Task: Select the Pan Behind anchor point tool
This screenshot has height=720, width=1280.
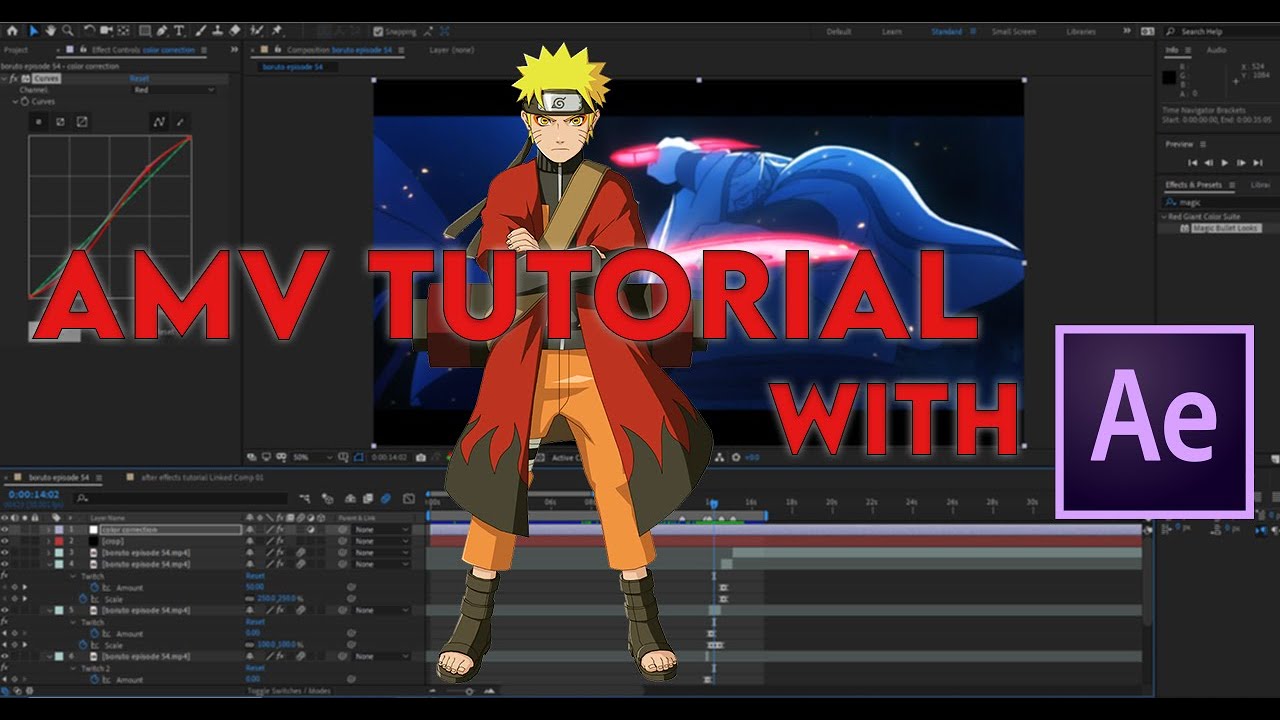Action: [x=124, y=31]
